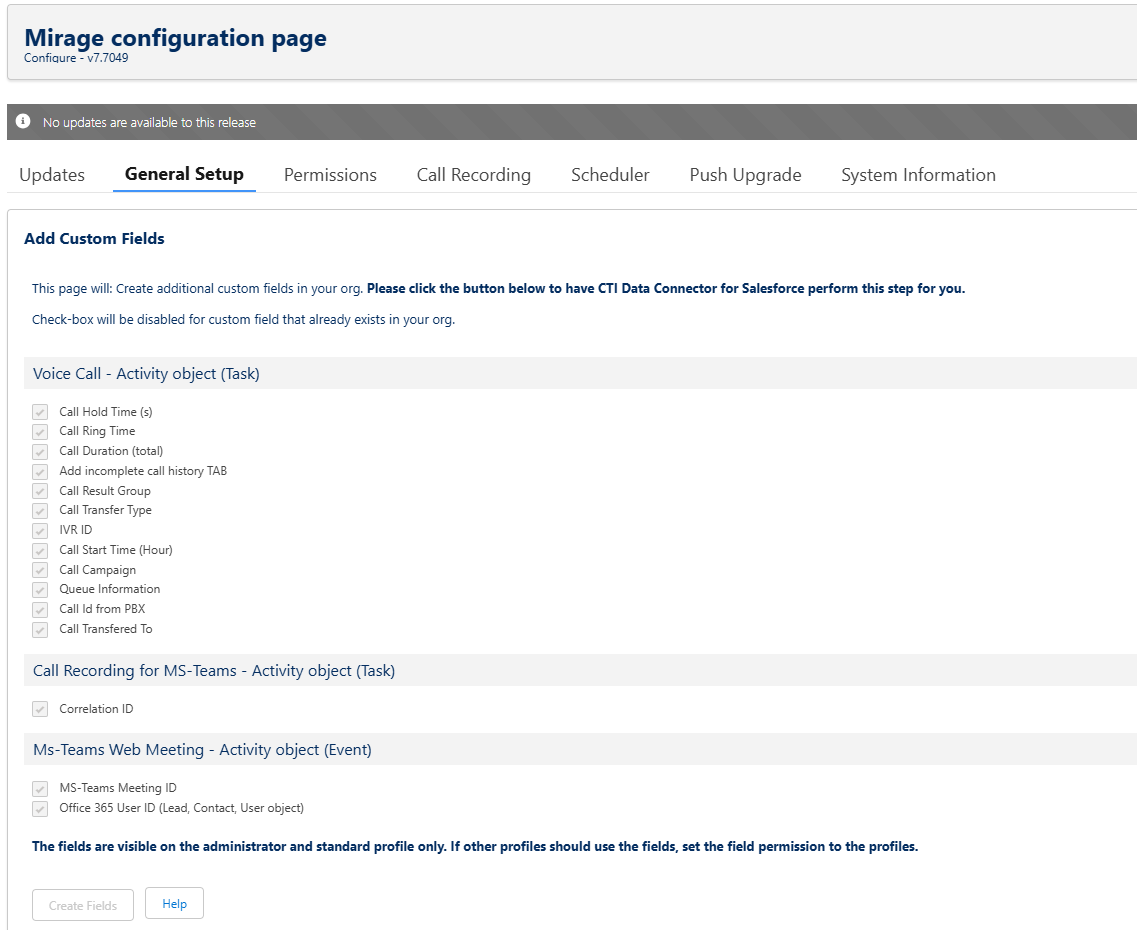Image resolution: width=1137 pixels, height=930 pixels.
Task: Toggle the Queue Information checkbox
Action: (40, 589)
